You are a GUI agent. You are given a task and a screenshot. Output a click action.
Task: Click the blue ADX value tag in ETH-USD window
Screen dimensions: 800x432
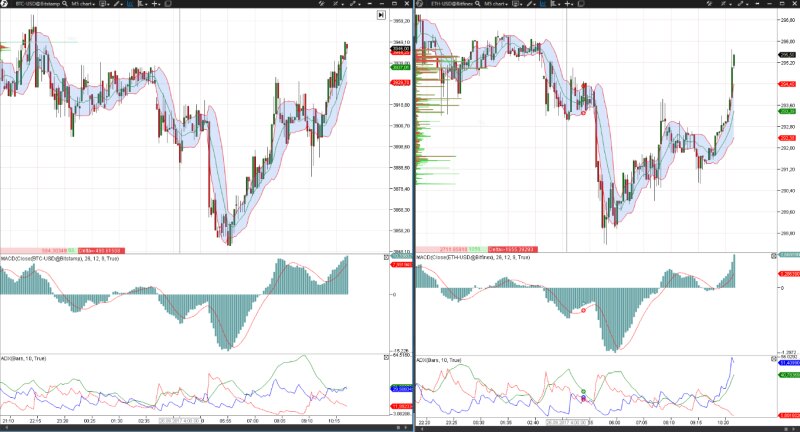click(x=789, y=363)
